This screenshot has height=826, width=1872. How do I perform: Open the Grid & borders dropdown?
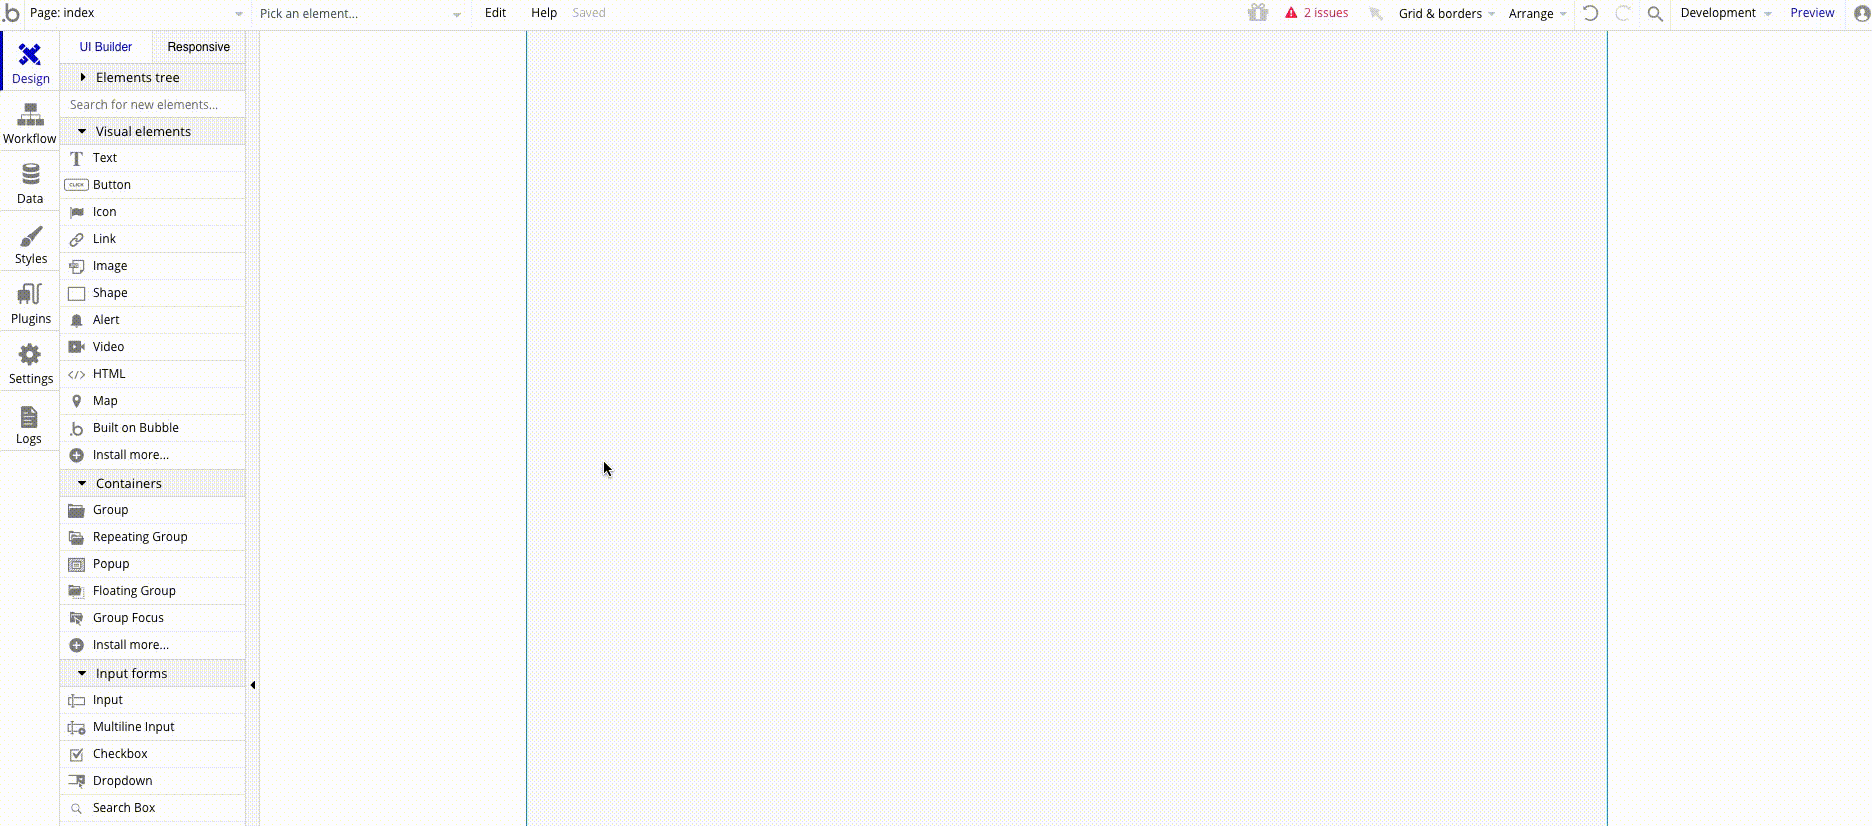click(1446, 14)
